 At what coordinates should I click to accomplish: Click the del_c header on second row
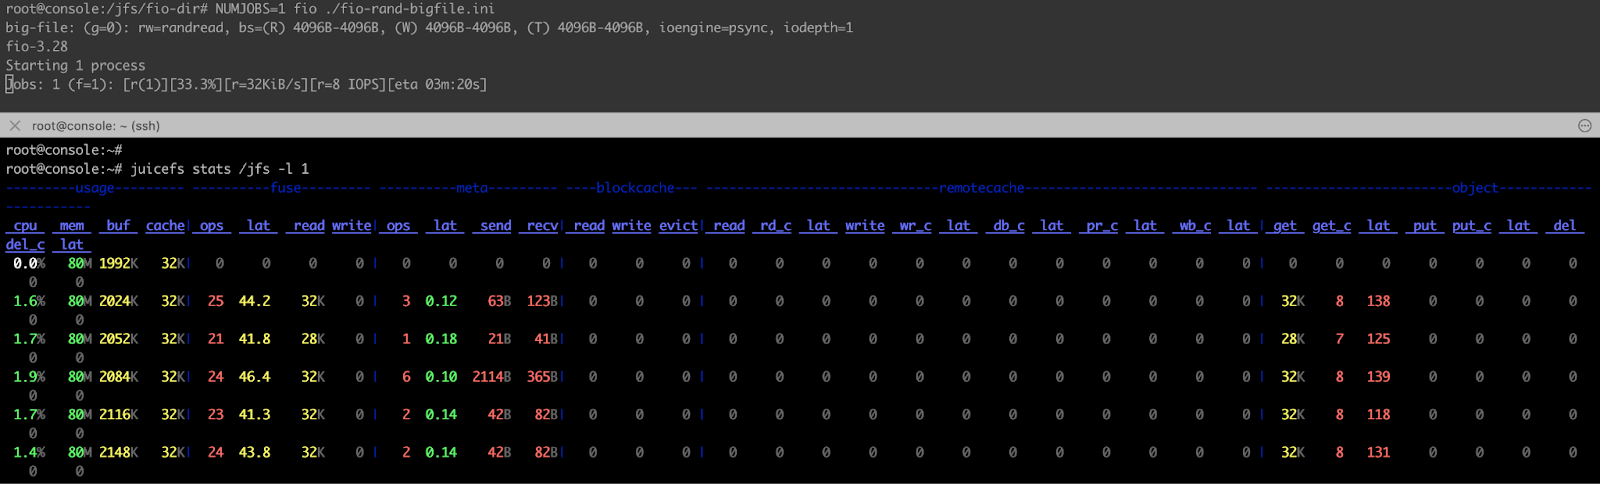(x=25, y=245)
